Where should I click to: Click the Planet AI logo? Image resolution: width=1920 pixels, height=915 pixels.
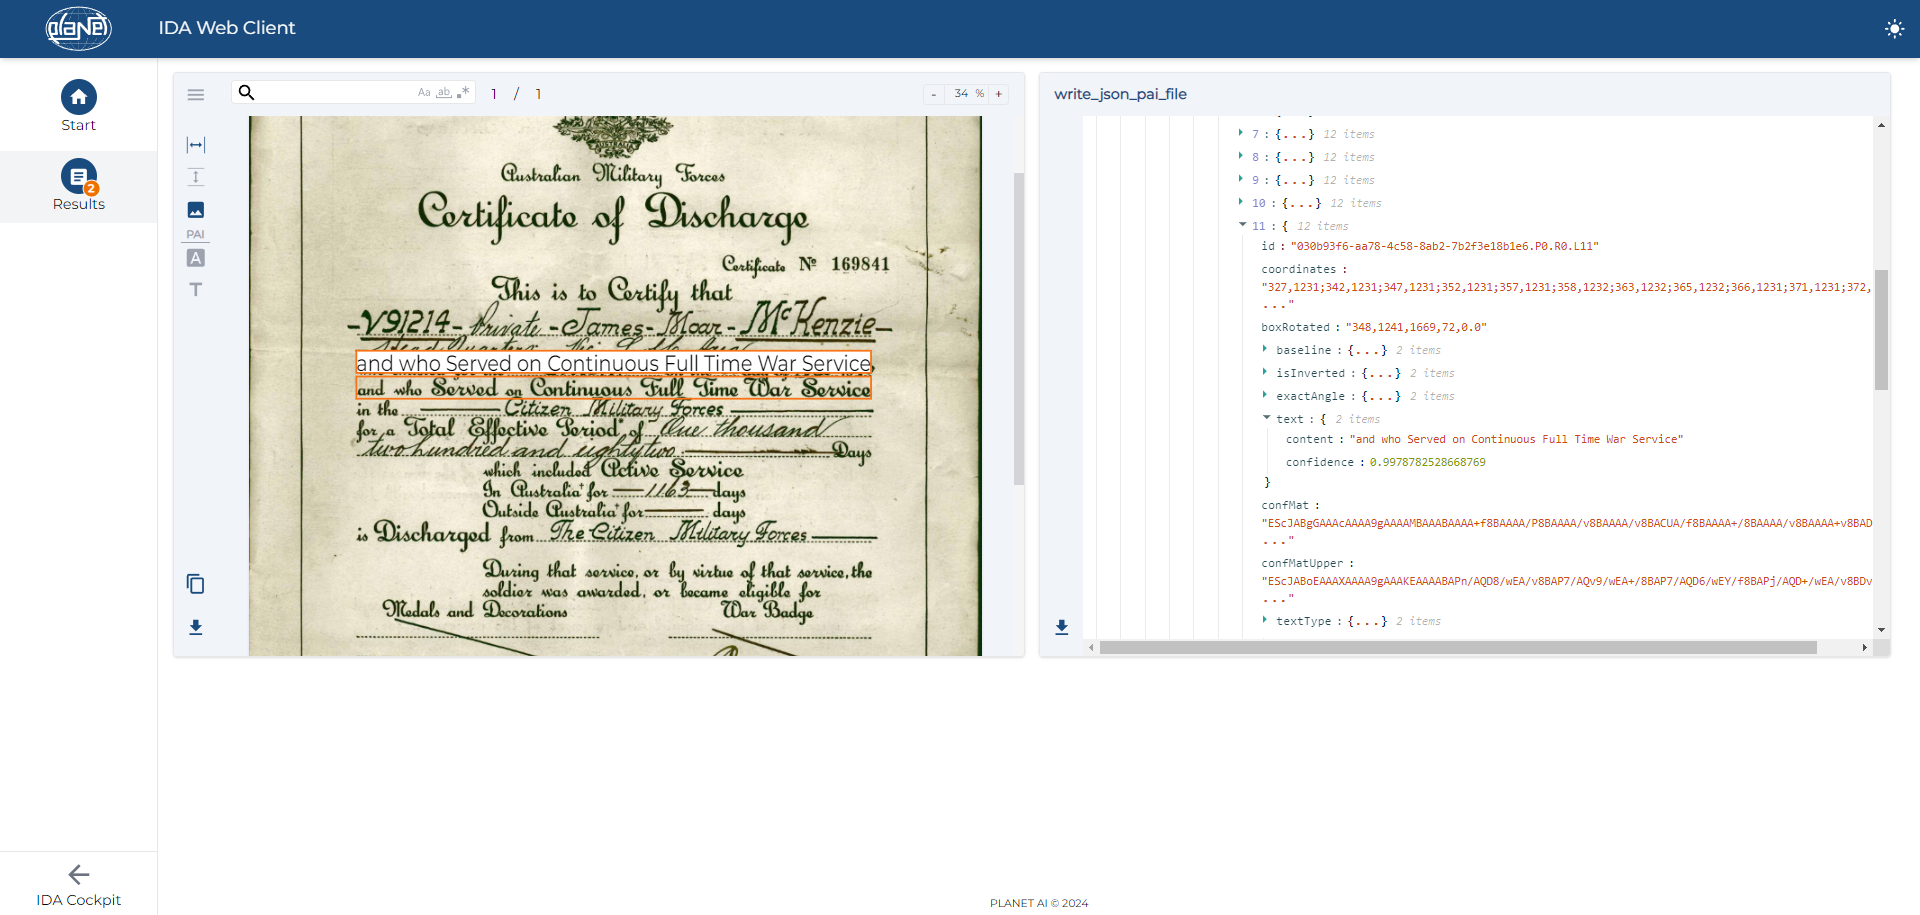[x=79, y=28]
